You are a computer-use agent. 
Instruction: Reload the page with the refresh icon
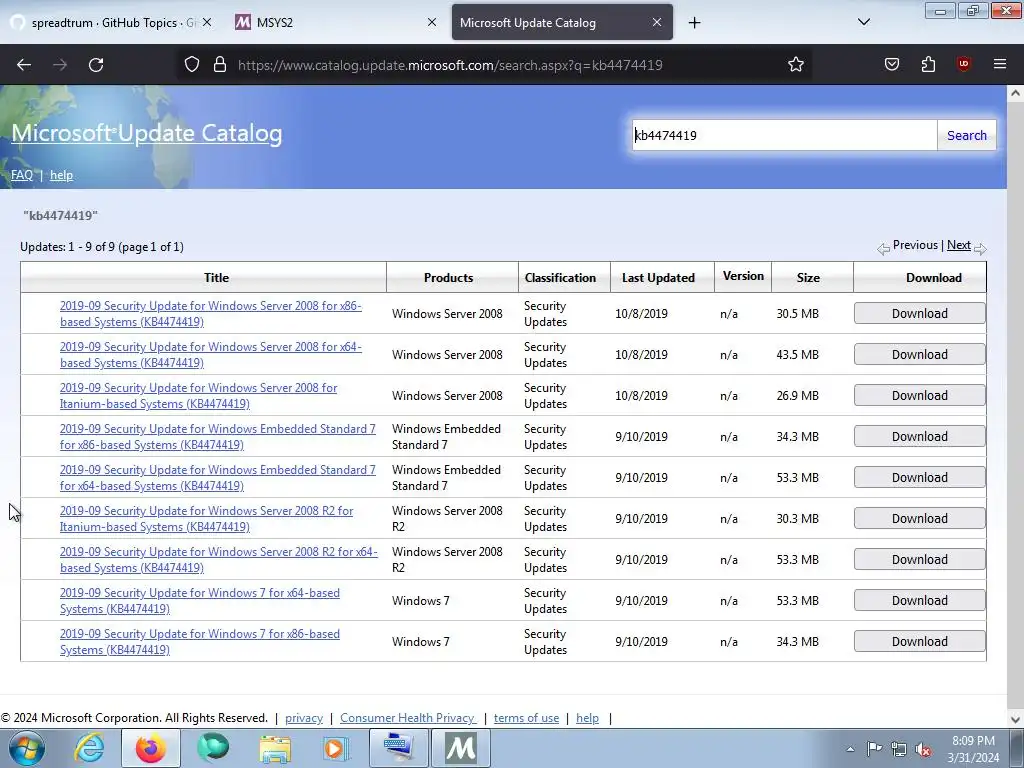pyautogui.click(x=96, y=65)
